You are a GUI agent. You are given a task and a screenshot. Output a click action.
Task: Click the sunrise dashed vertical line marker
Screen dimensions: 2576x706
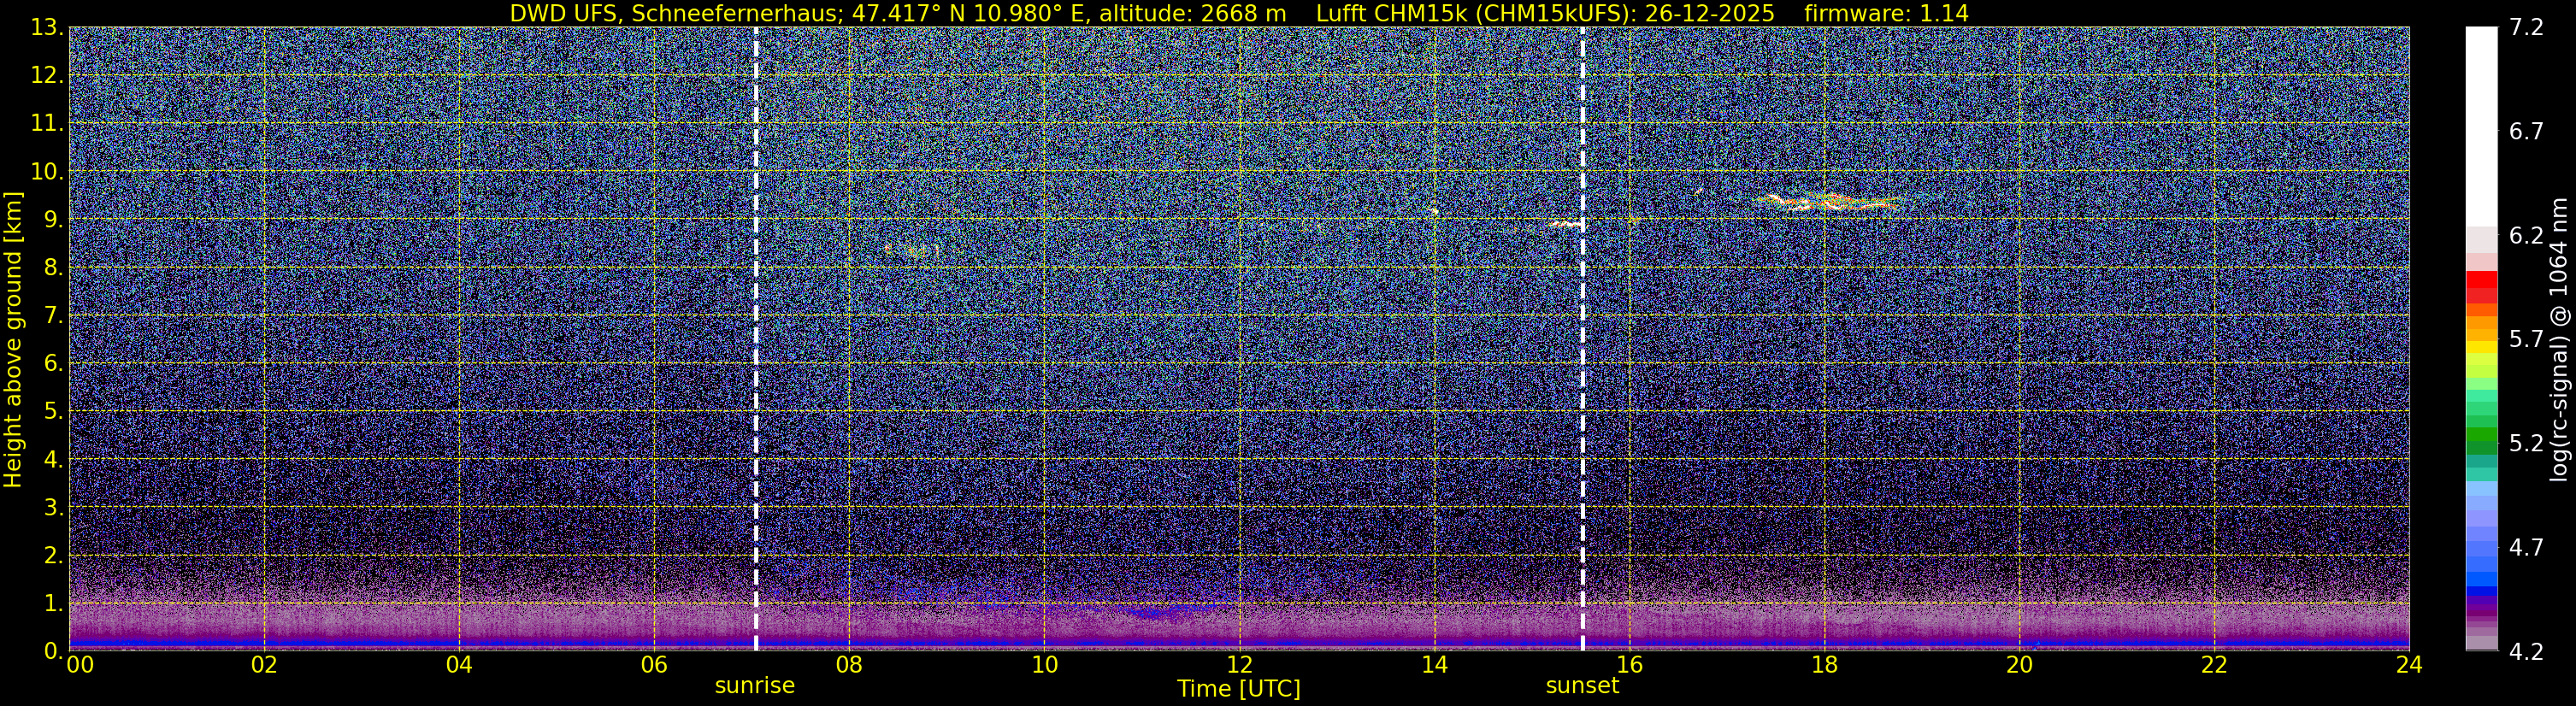tap(755, 339)
